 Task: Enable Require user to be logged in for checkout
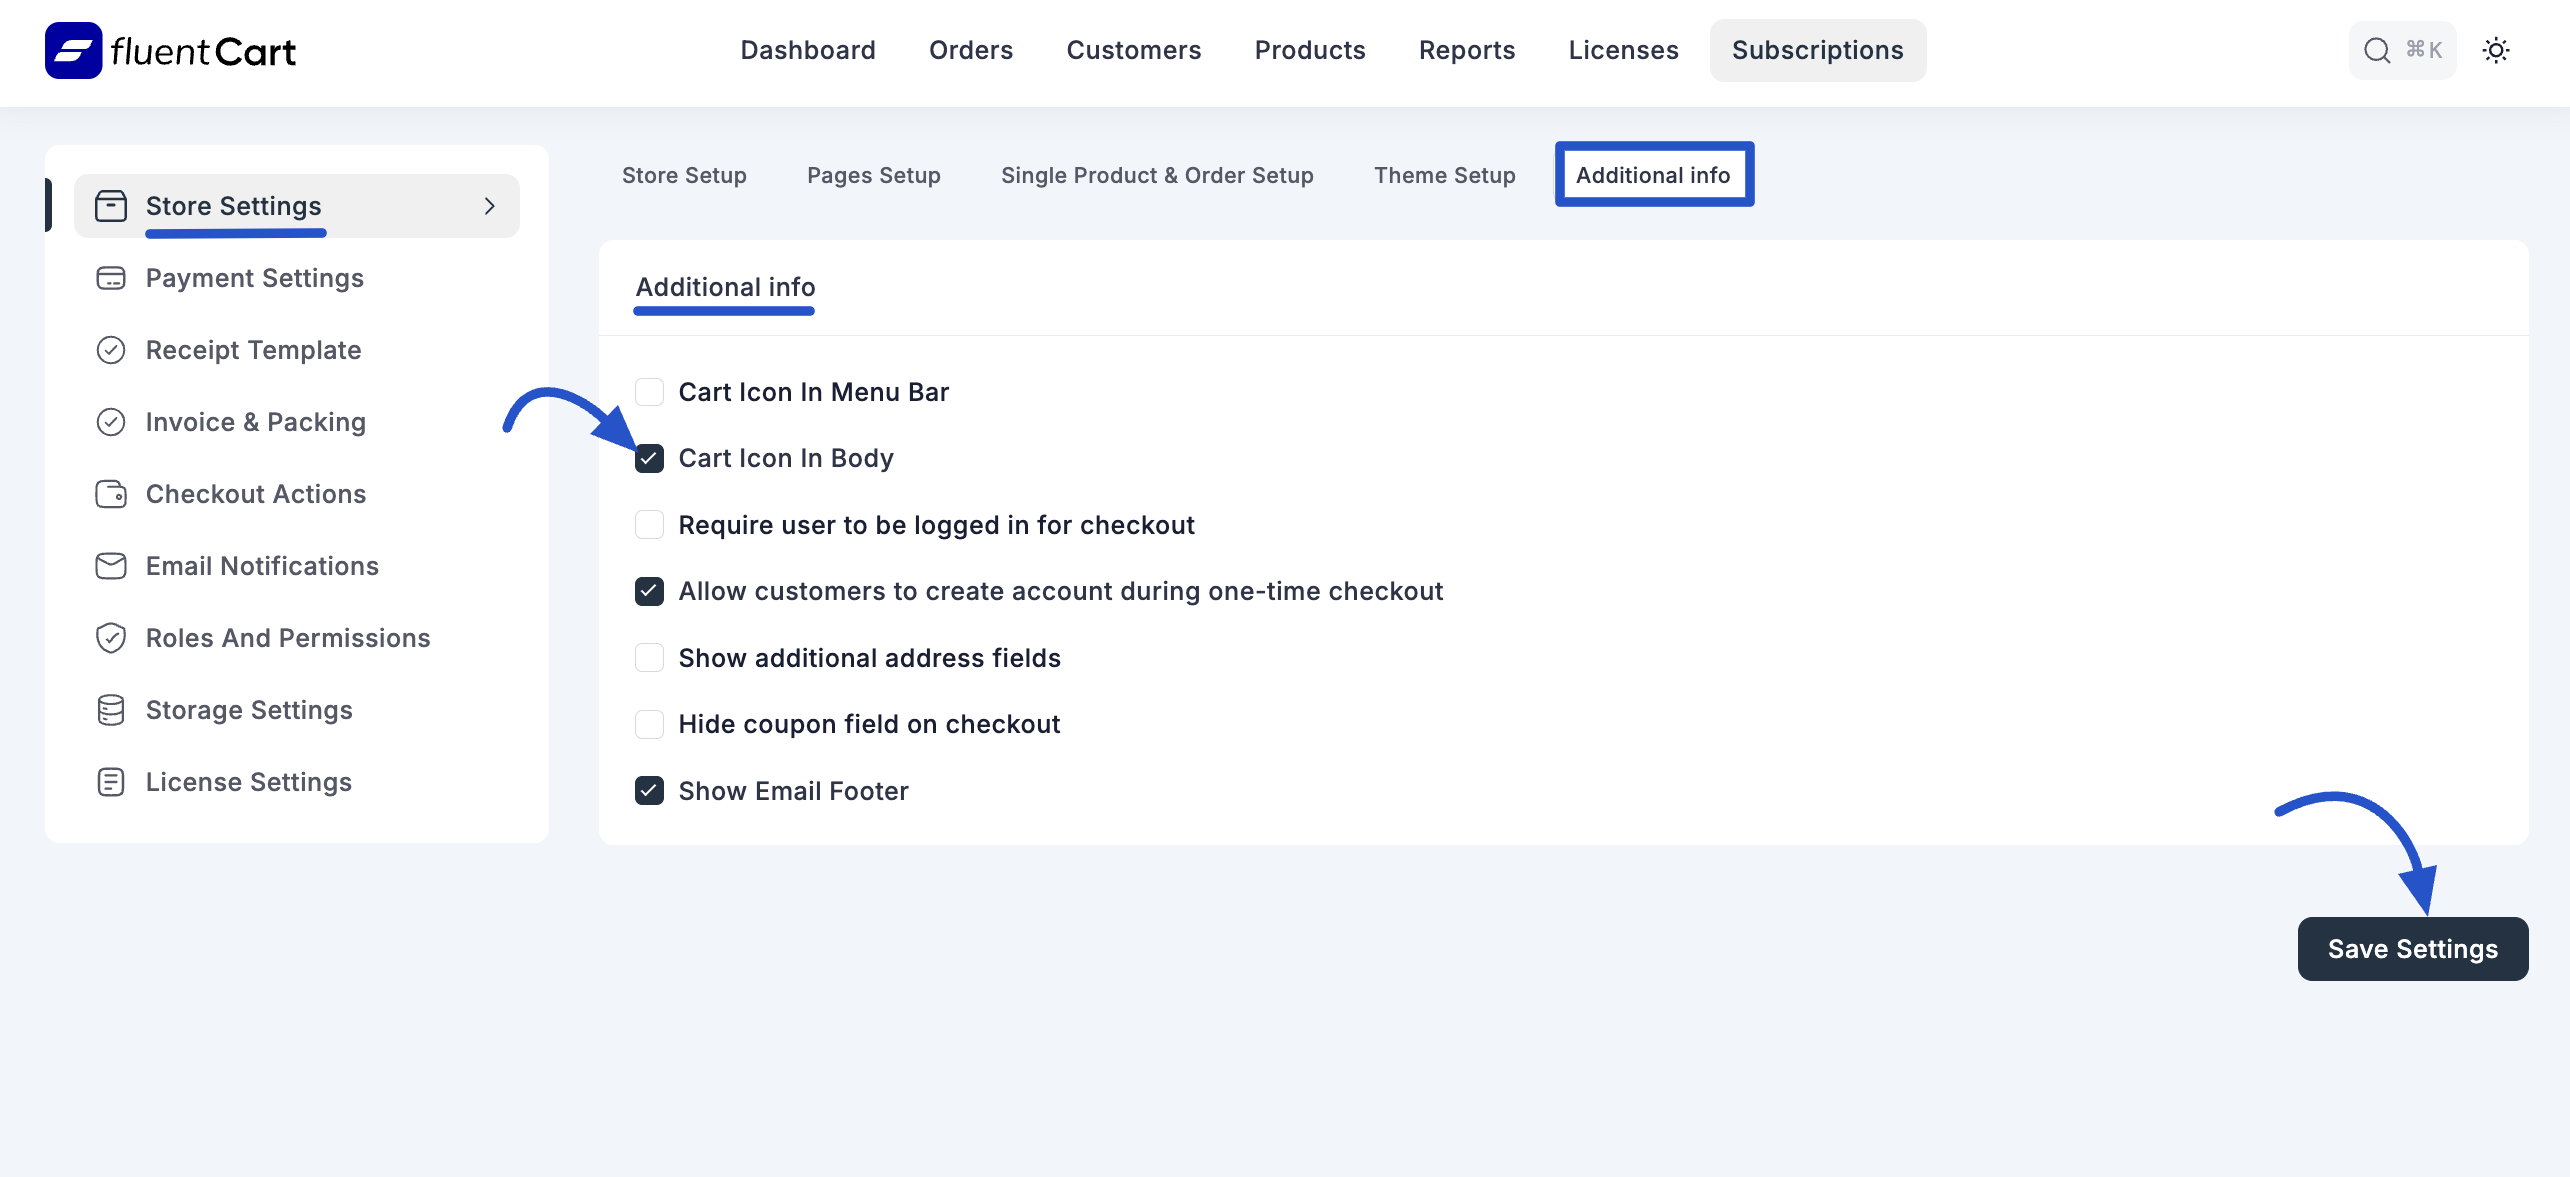pyautogui.click(x=650, y=525)
